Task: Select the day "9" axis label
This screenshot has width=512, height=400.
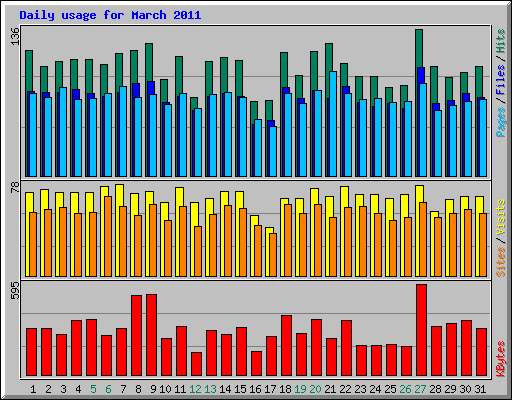Action: click(153, 389)
